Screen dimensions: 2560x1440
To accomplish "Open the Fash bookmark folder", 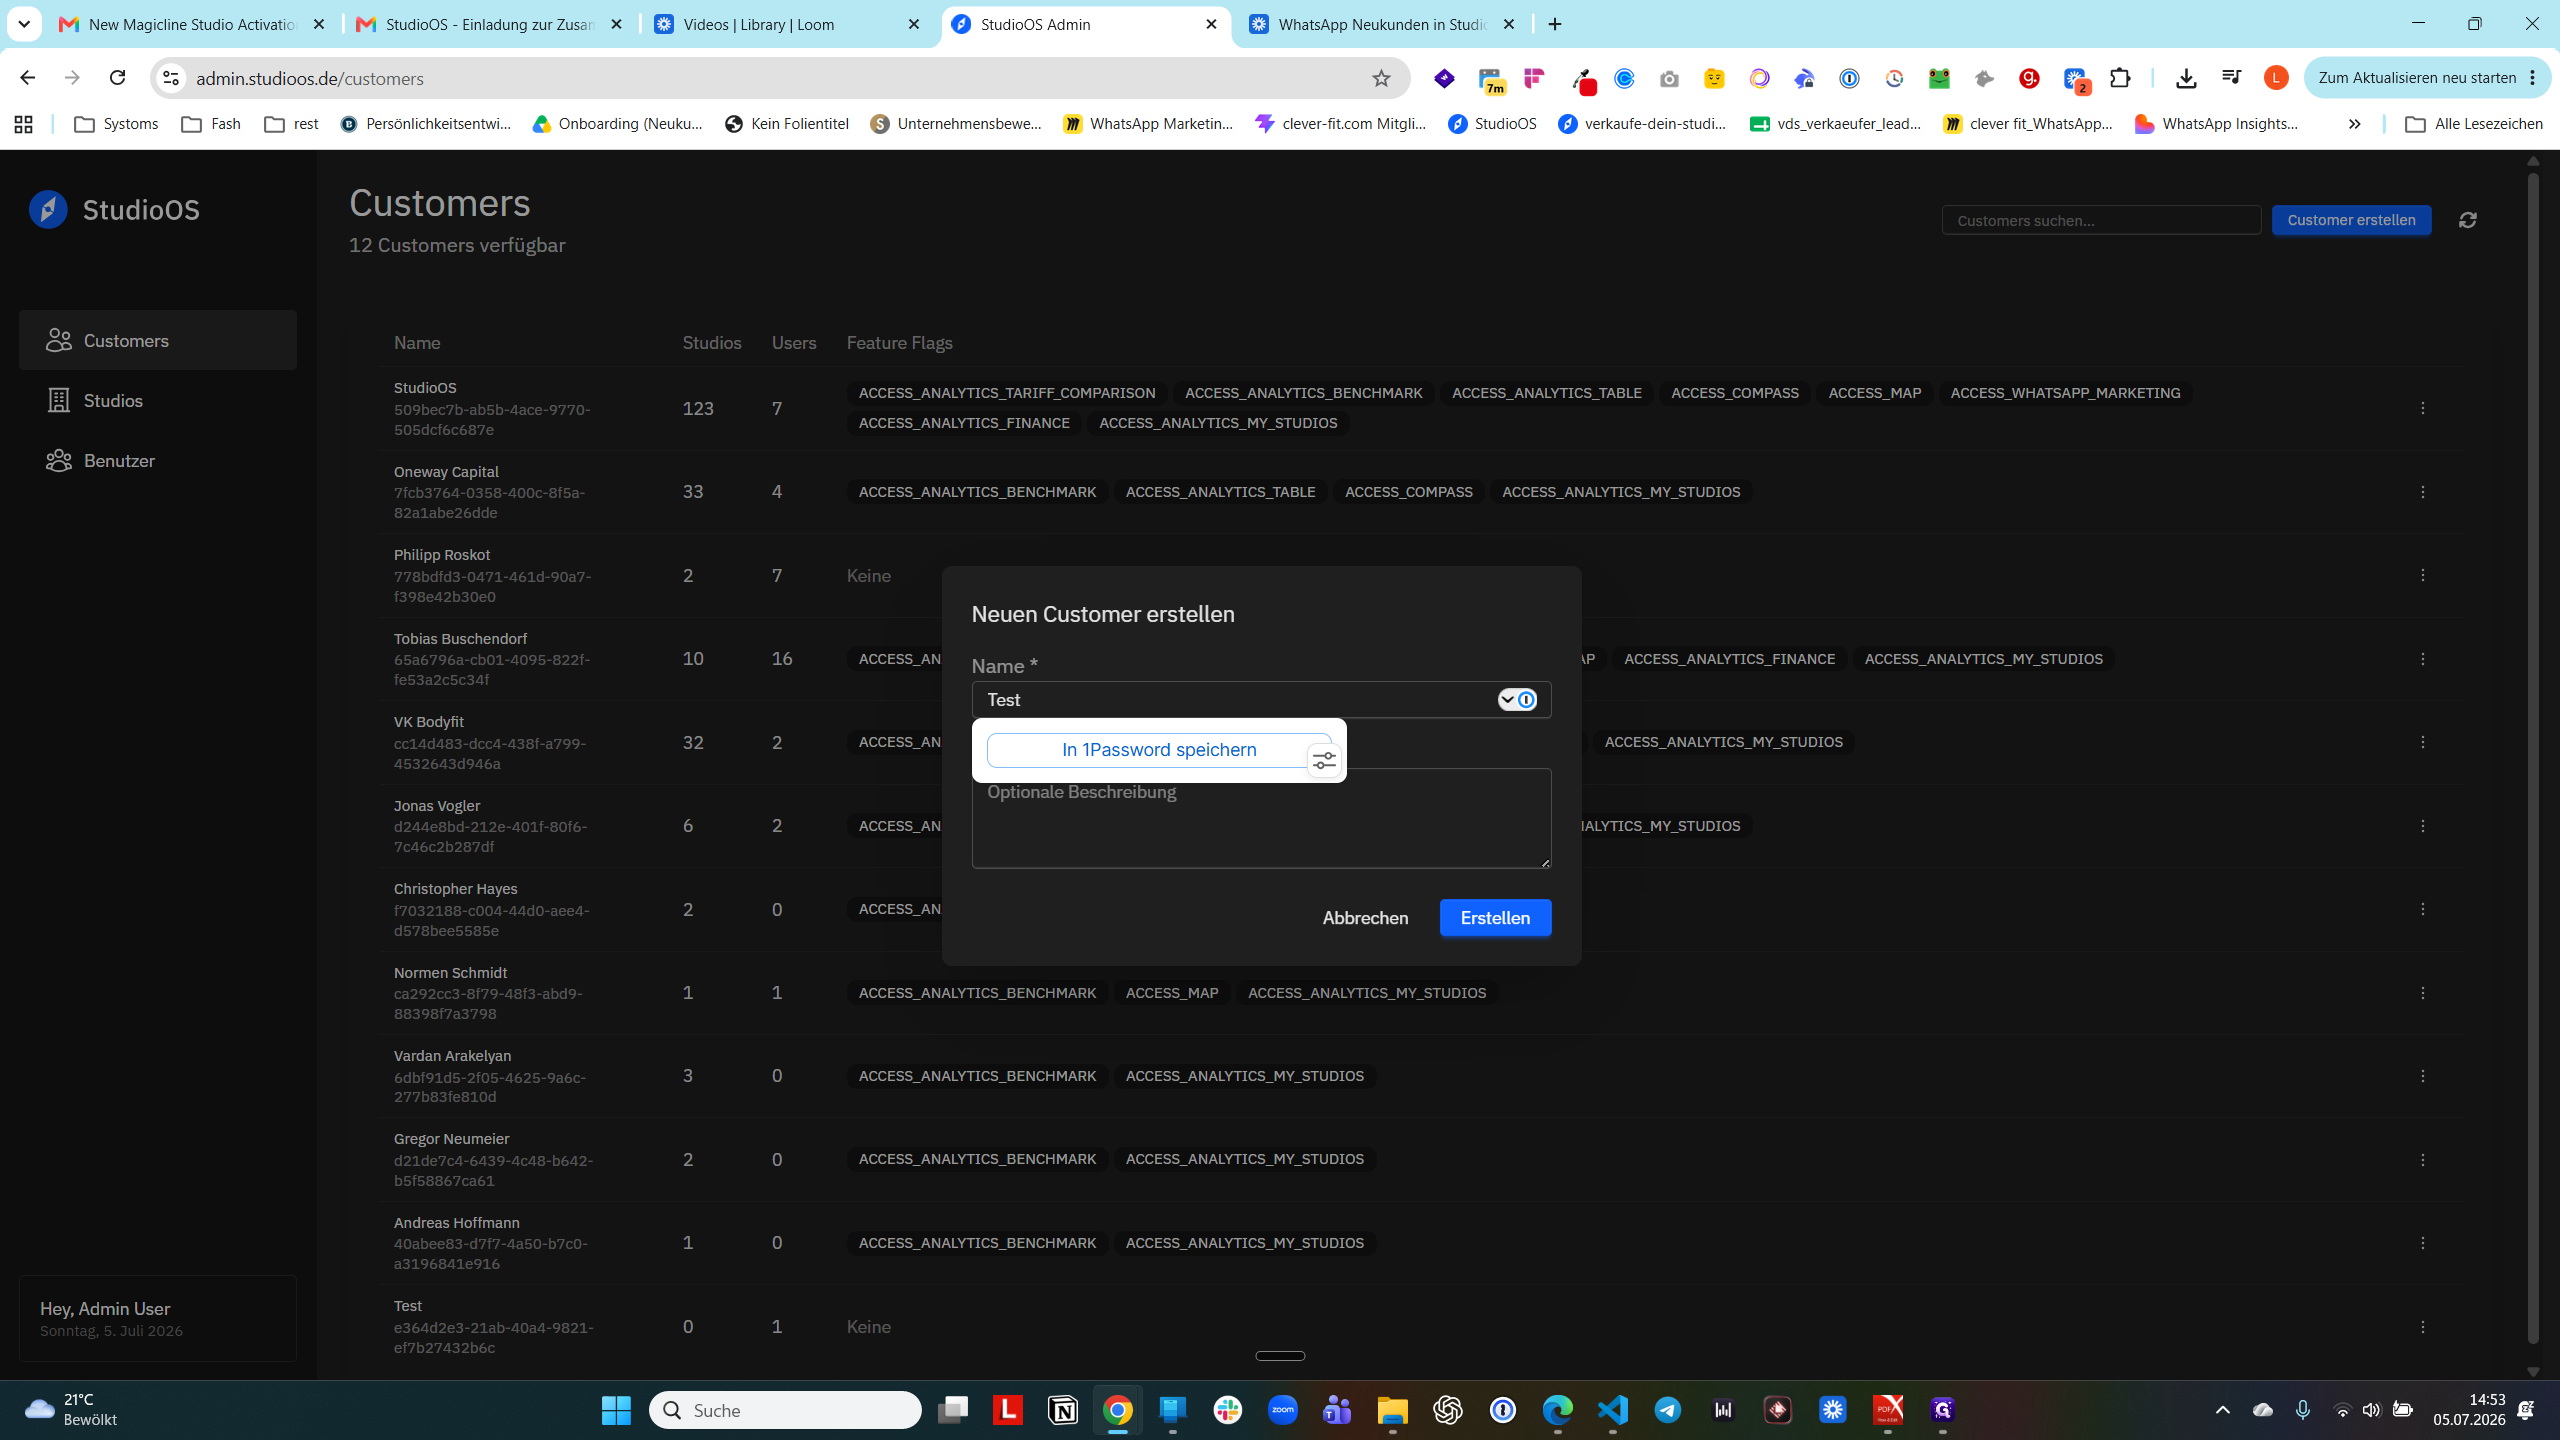I will [211, 124].
